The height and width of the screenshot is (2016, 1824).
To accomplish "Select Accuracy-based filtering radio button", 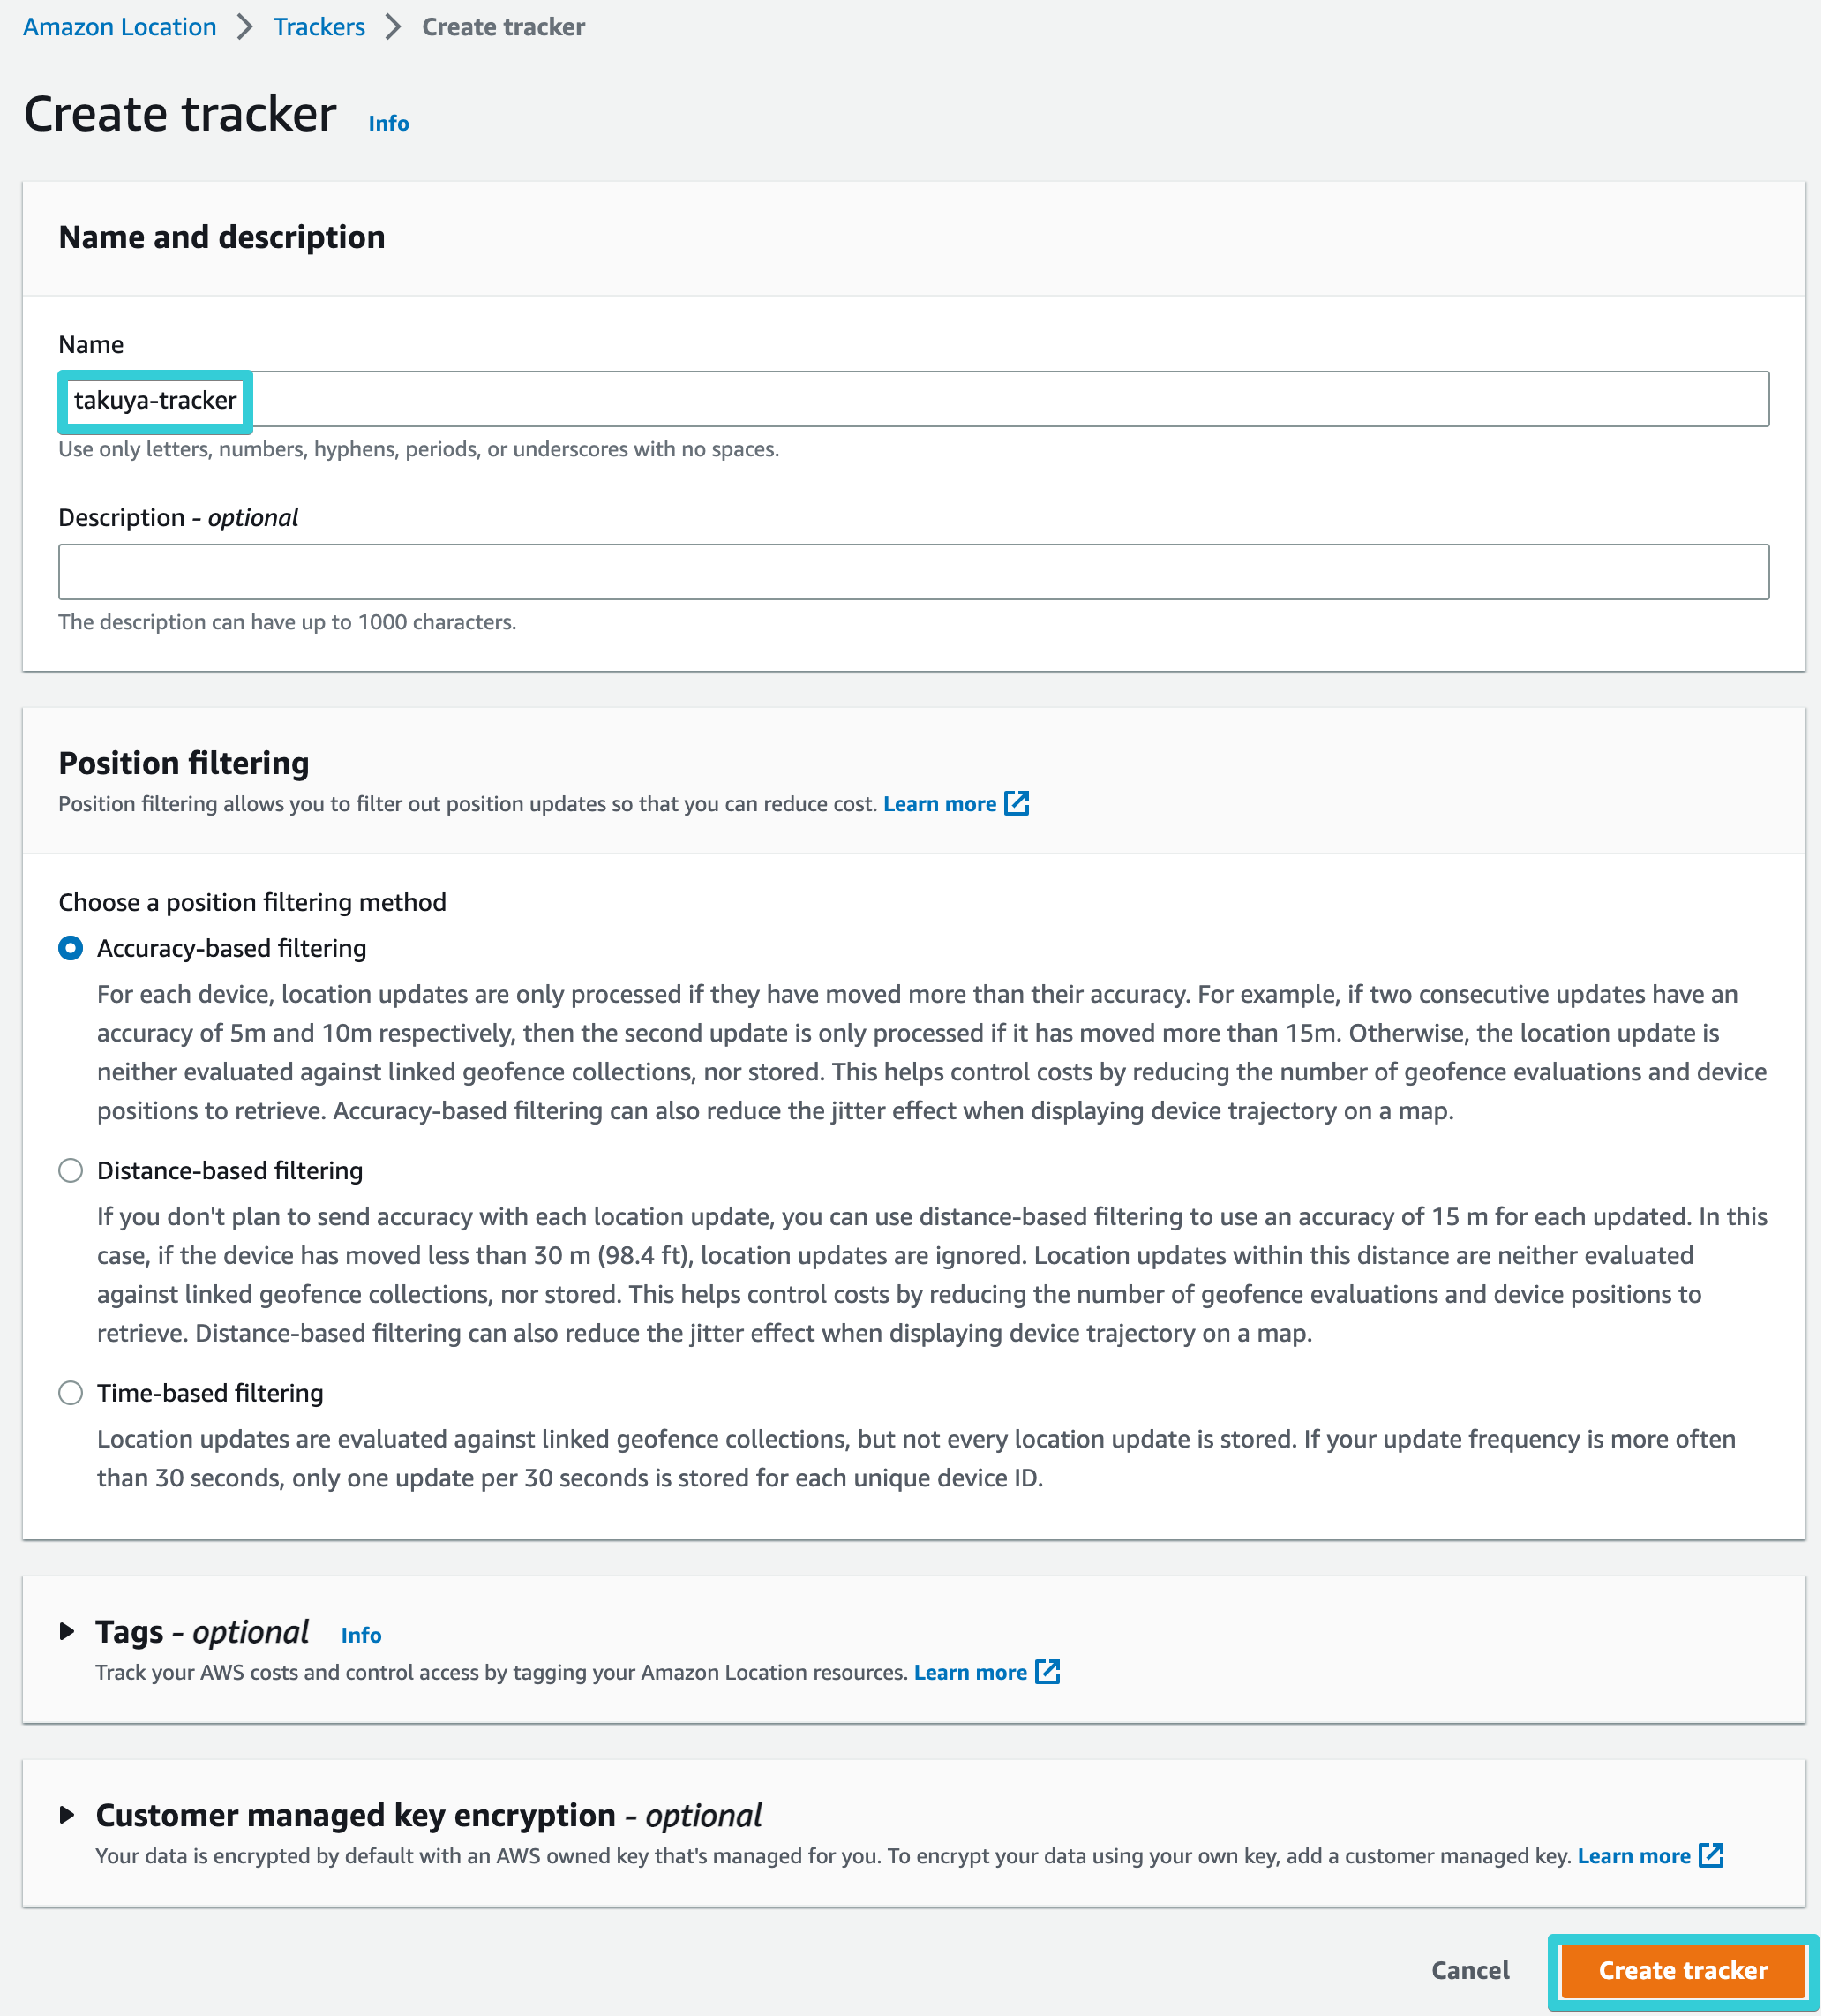I will point(70,948).
